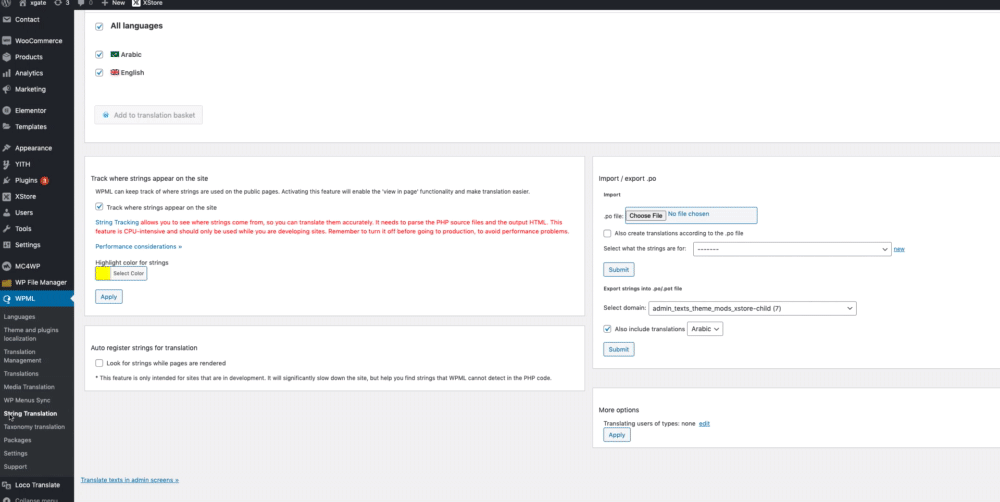Click the new link beside strings dropdown
Viewport: 1000px width, 502px height.
pos(899,249)
